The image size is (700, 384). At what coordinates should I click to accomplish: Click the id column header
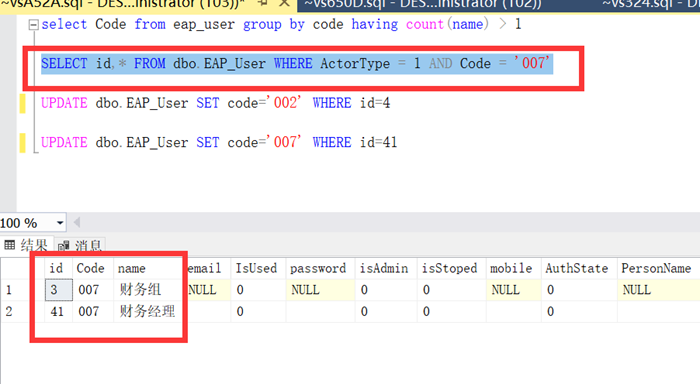(x=58, y=268)
